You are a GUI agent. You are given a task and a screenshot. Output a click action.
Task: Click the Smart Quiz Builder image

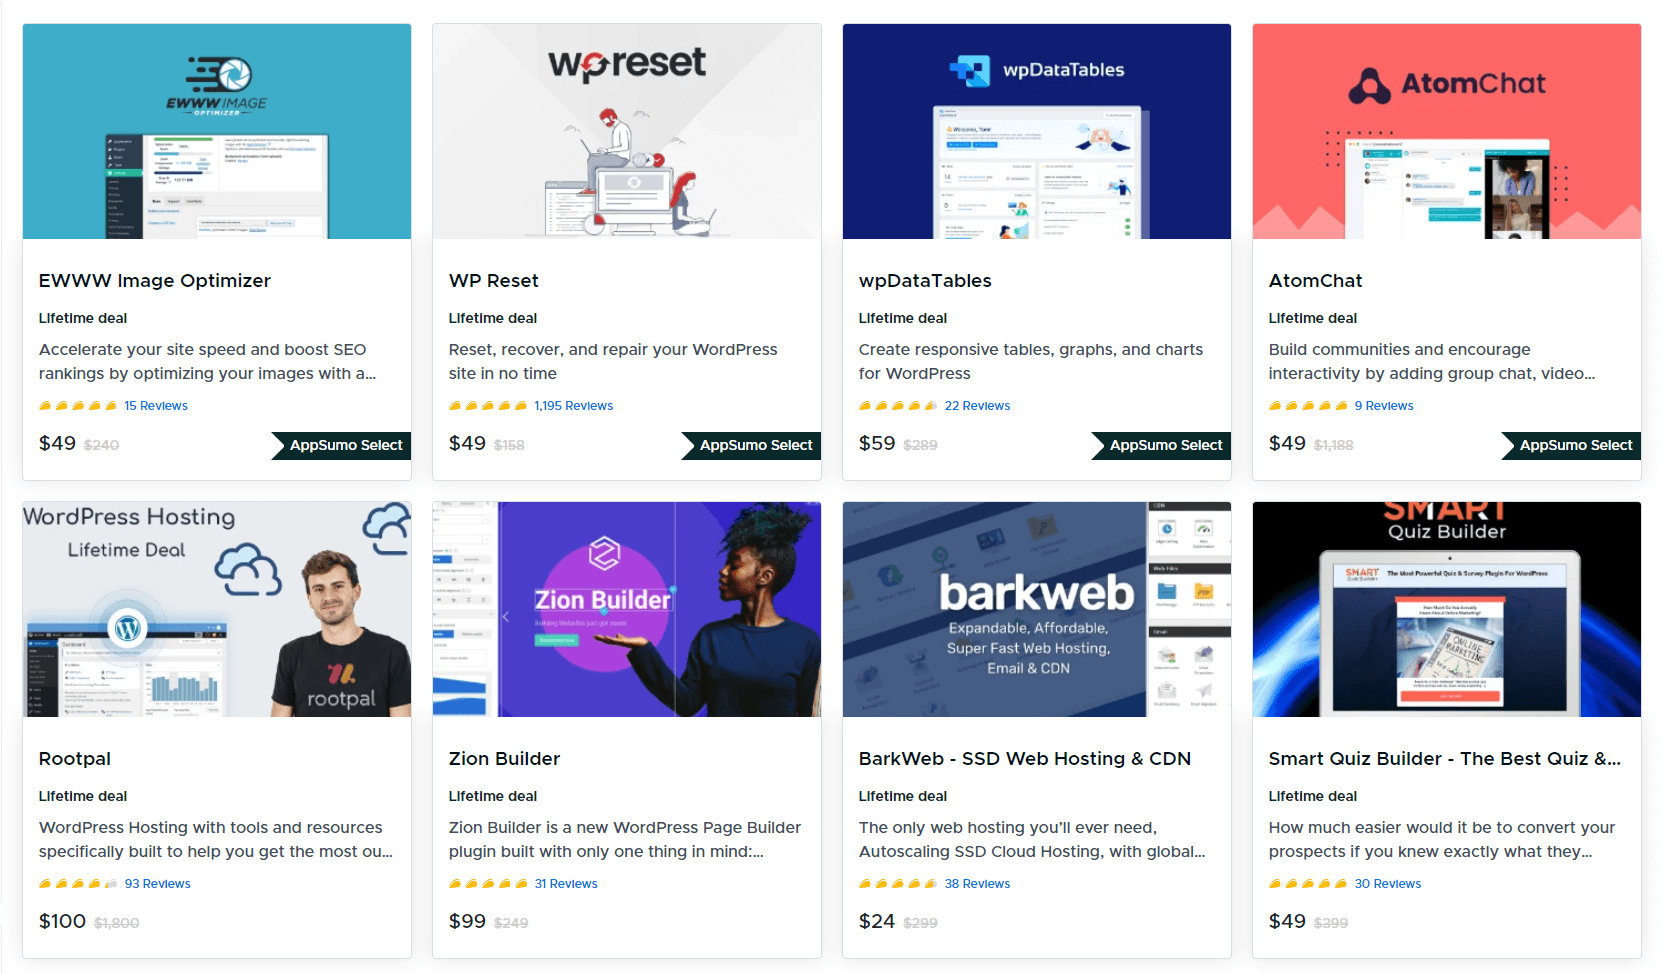[x=1447, y=609]
